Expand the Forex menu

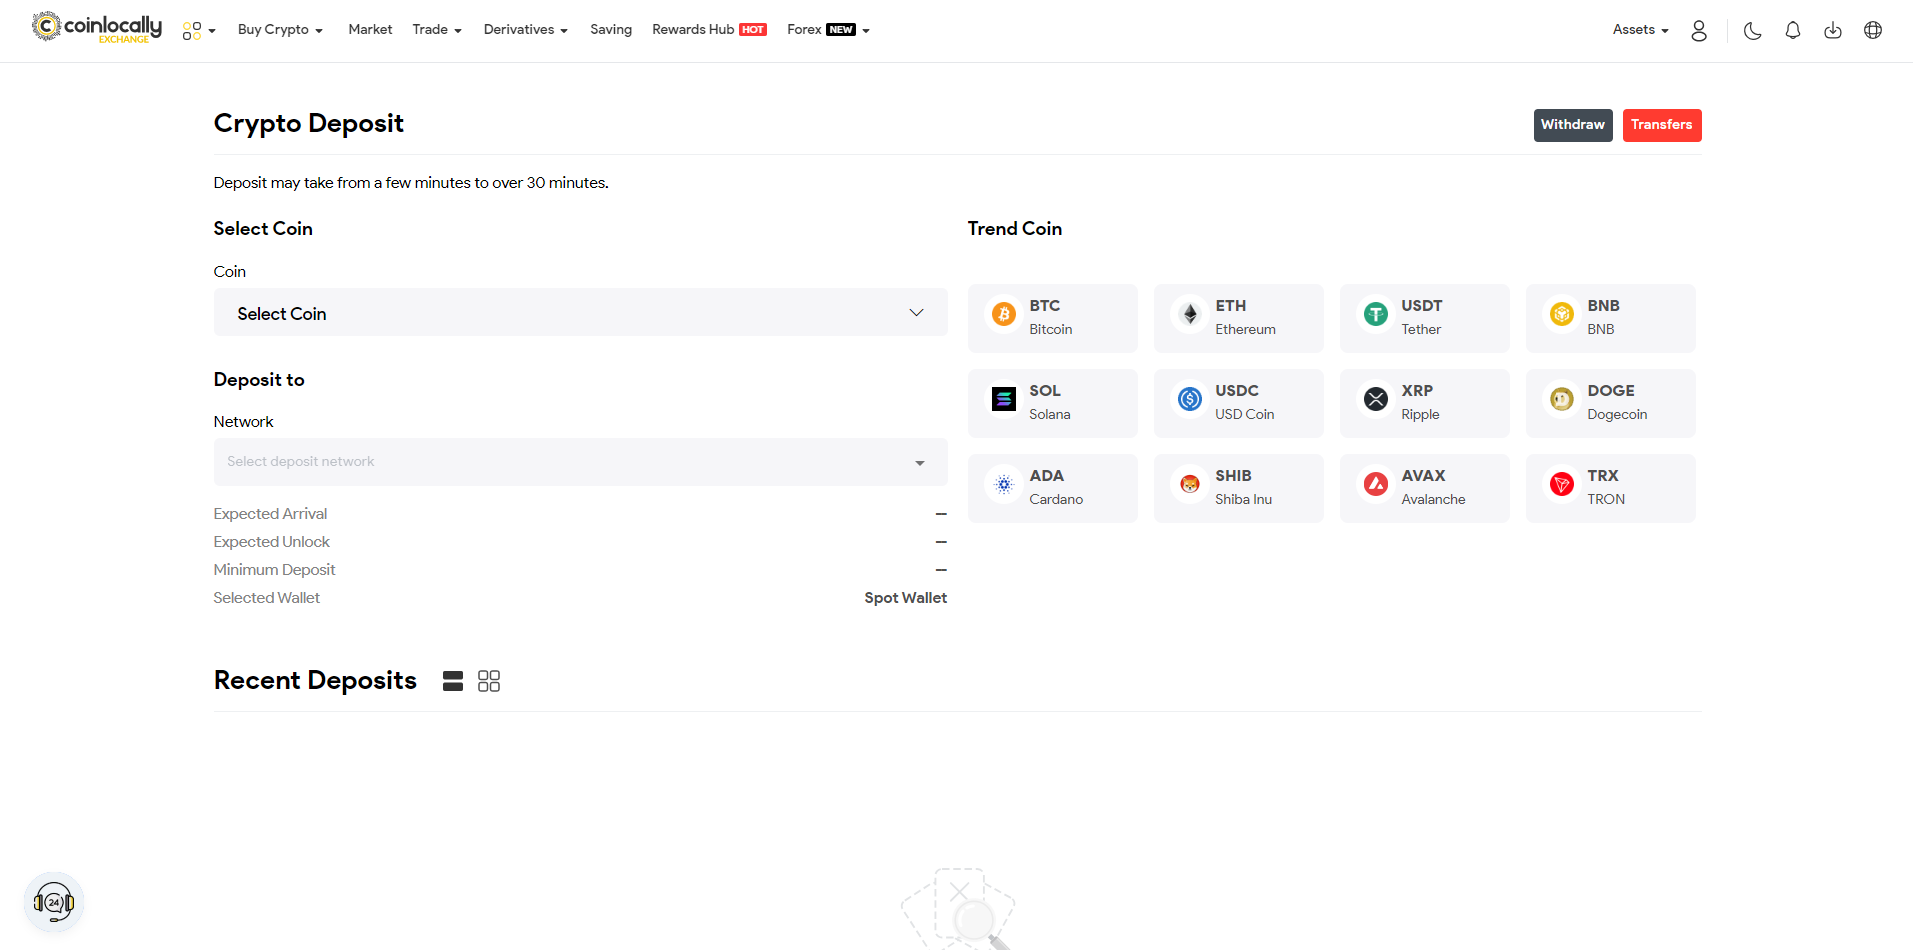tap(828, 30)
